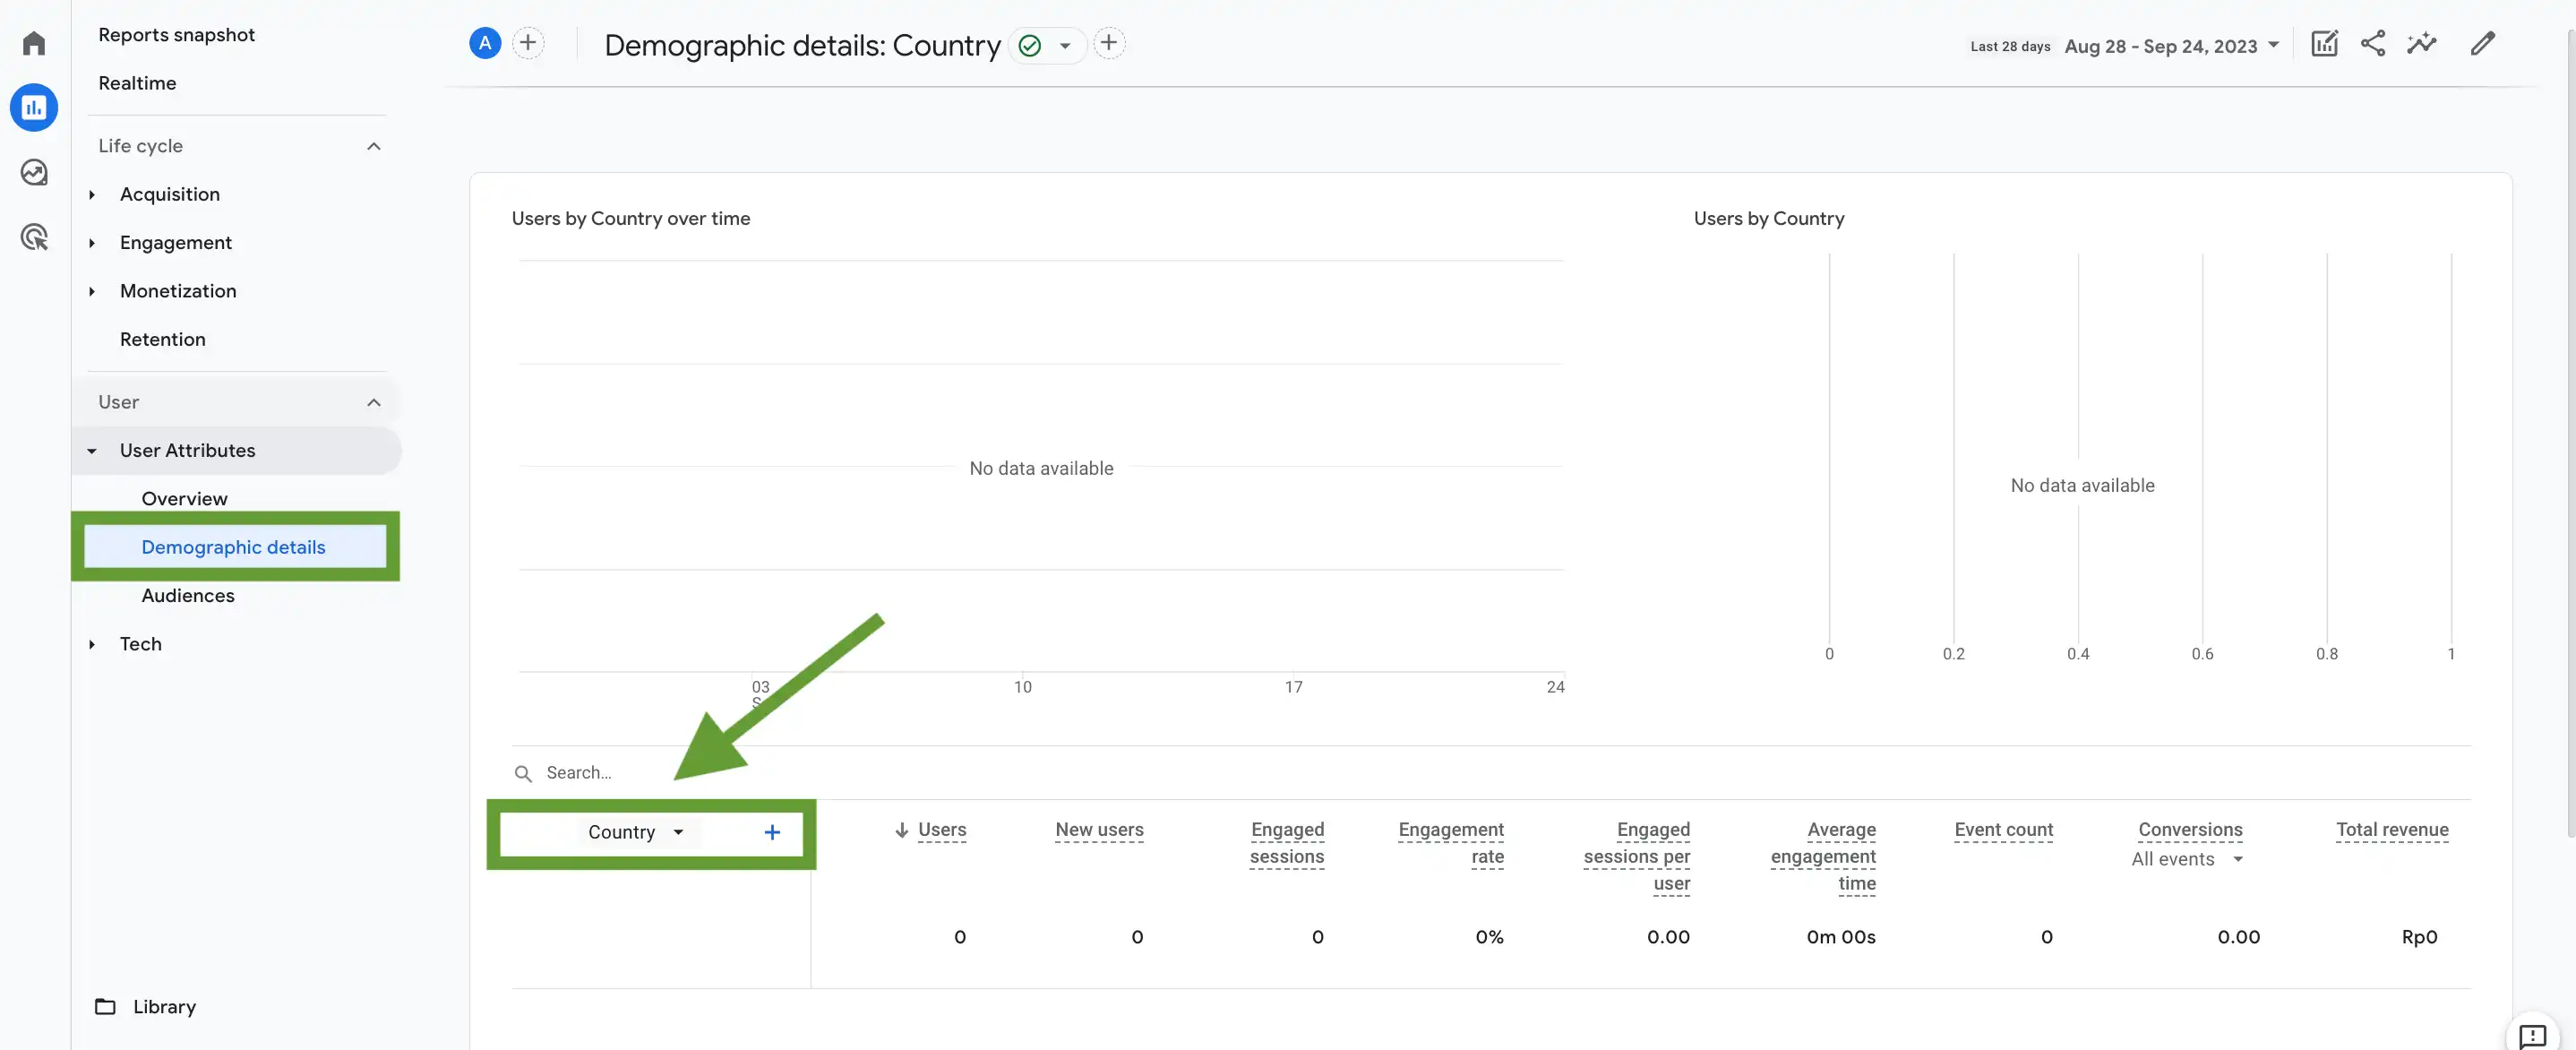Click the Rp0 total revenue value
This screenshot has width=2576, height=1050.
click(2419, 937)
